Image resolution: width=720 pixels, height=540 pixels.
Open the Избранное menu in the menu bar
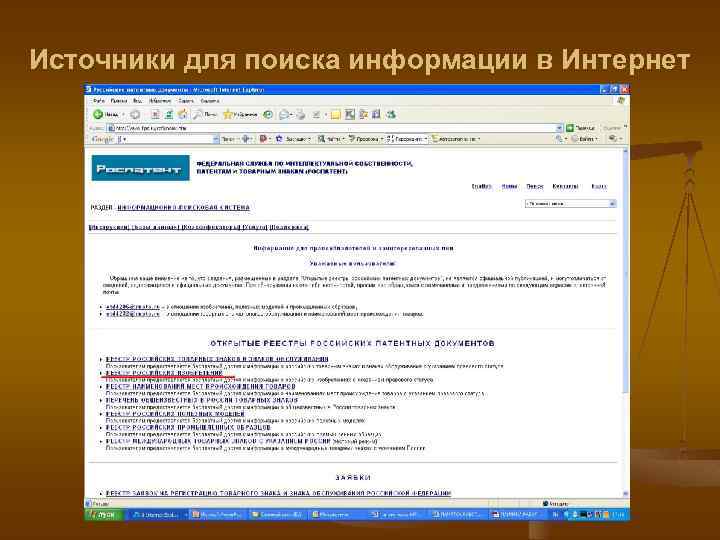pyautogui.click(x=160, y=101)
